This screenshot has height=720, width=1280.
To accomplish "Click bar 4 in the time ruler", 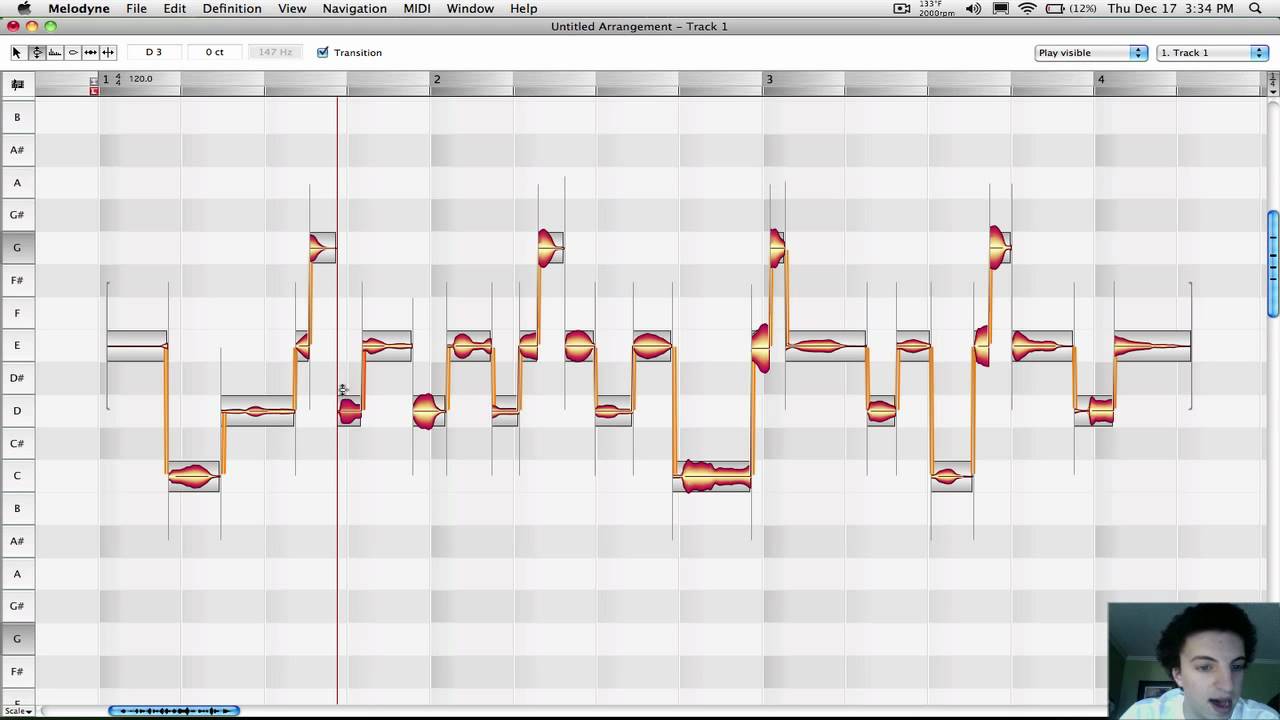I will (1101, 79).
